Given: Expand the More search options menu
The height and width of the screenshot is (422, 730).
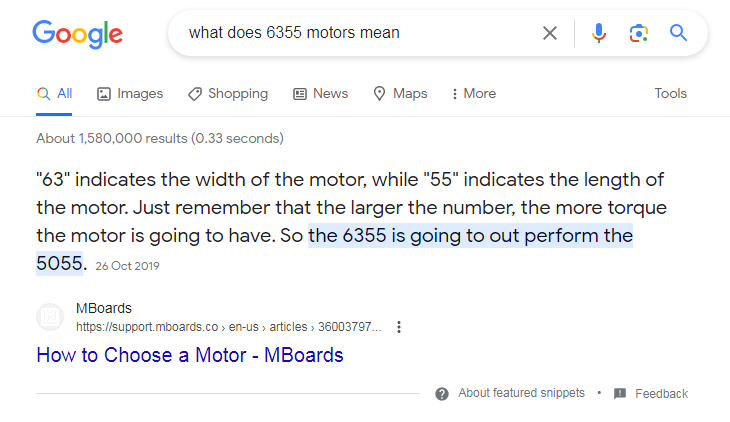Looking at the screenshot, I should [x=474, y=94].
